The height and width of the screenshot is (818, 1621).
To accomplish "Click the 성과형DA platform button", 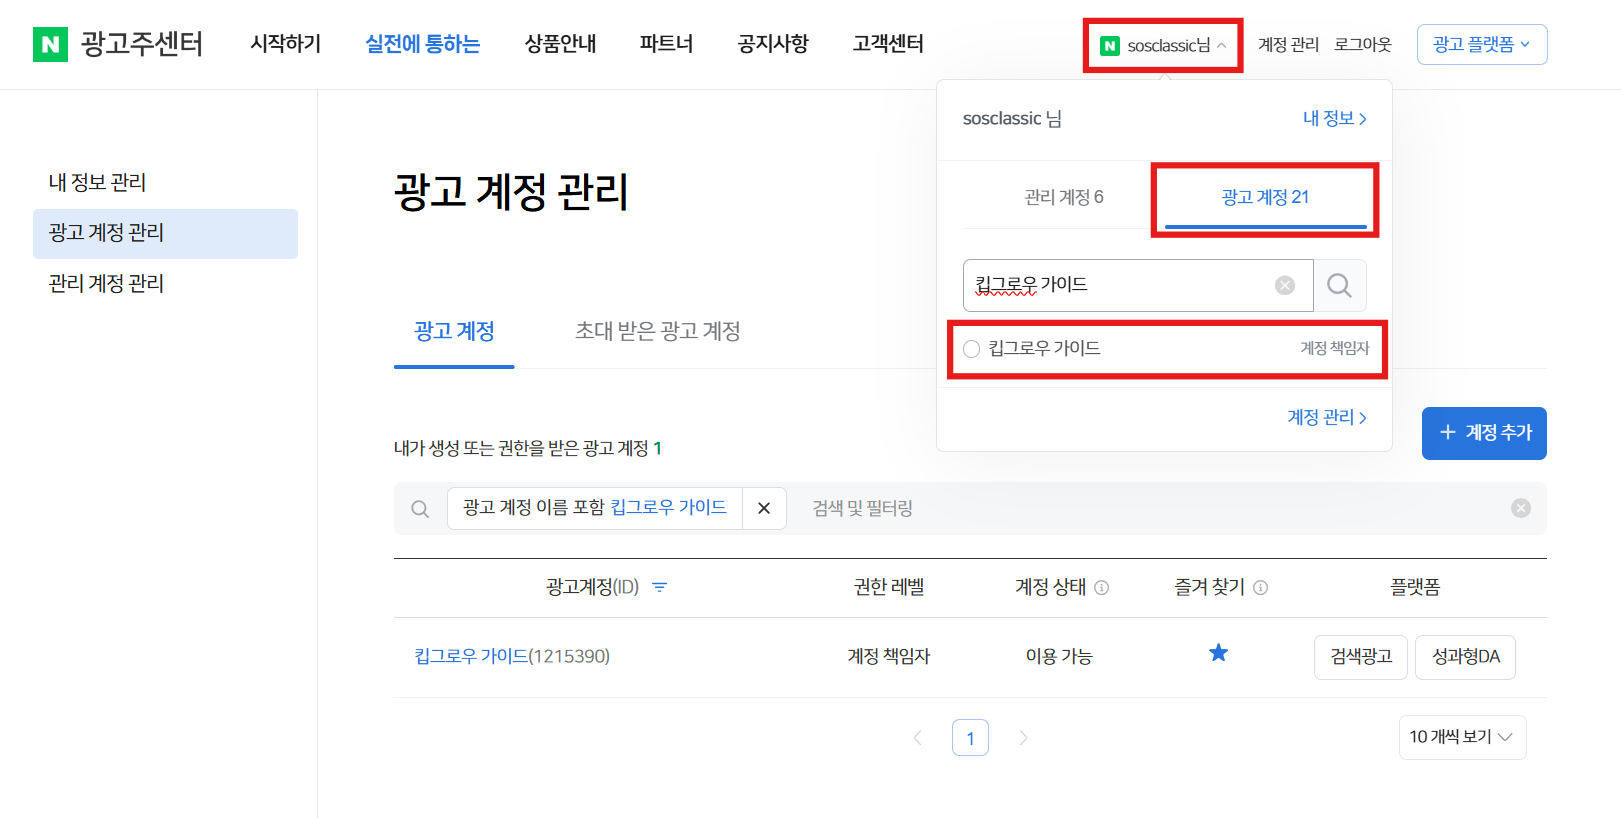I will [x=1465, y=657].
